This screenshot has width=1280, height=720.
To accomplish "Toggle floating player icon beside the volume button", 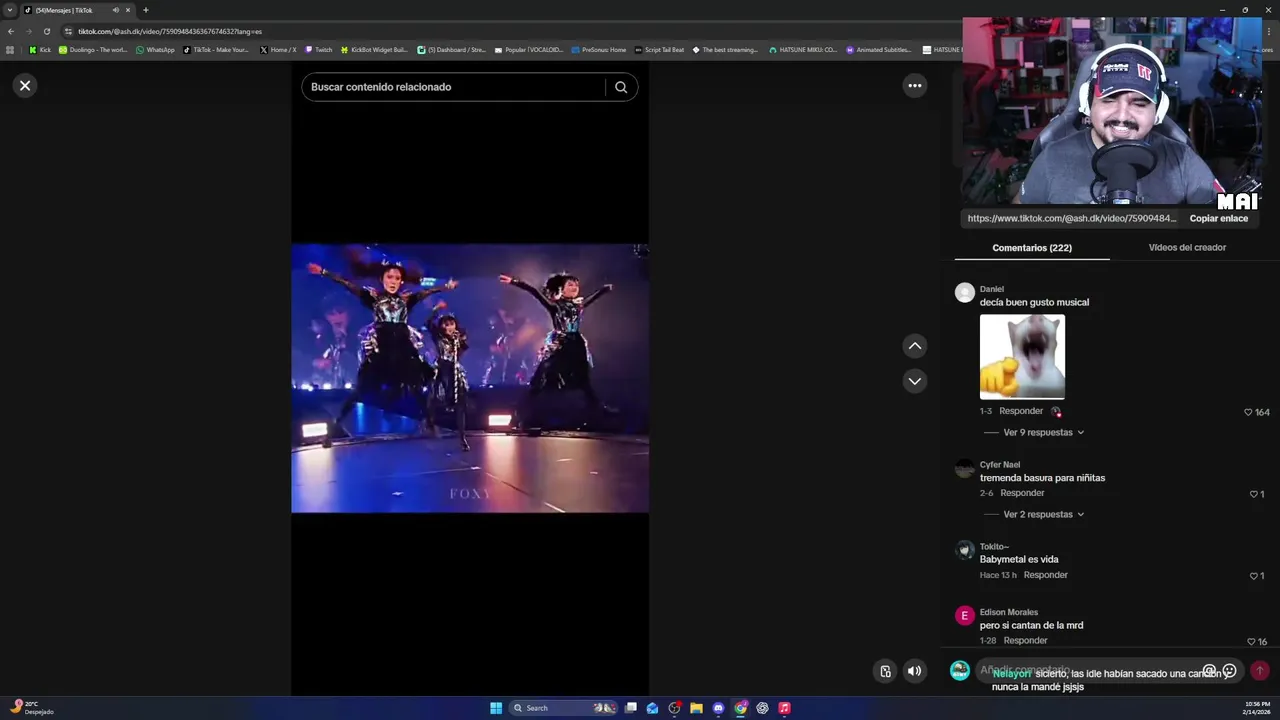I will (x=885, y=671).
